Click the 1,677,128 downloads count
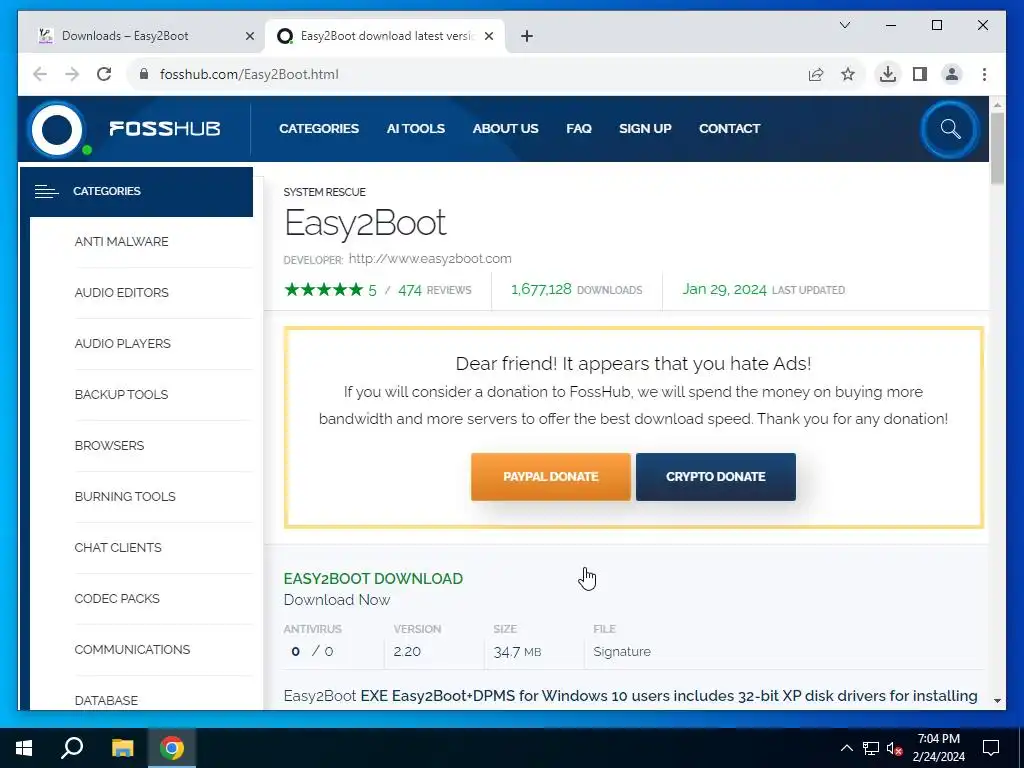This screenshot has height=768, width=1024. [x=541, y=289]
